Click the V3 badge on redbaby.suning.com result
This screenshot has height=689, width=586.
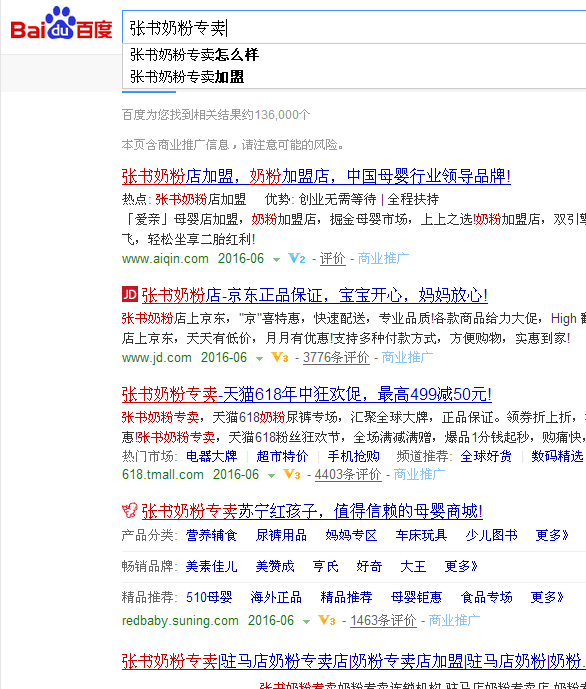327,620
